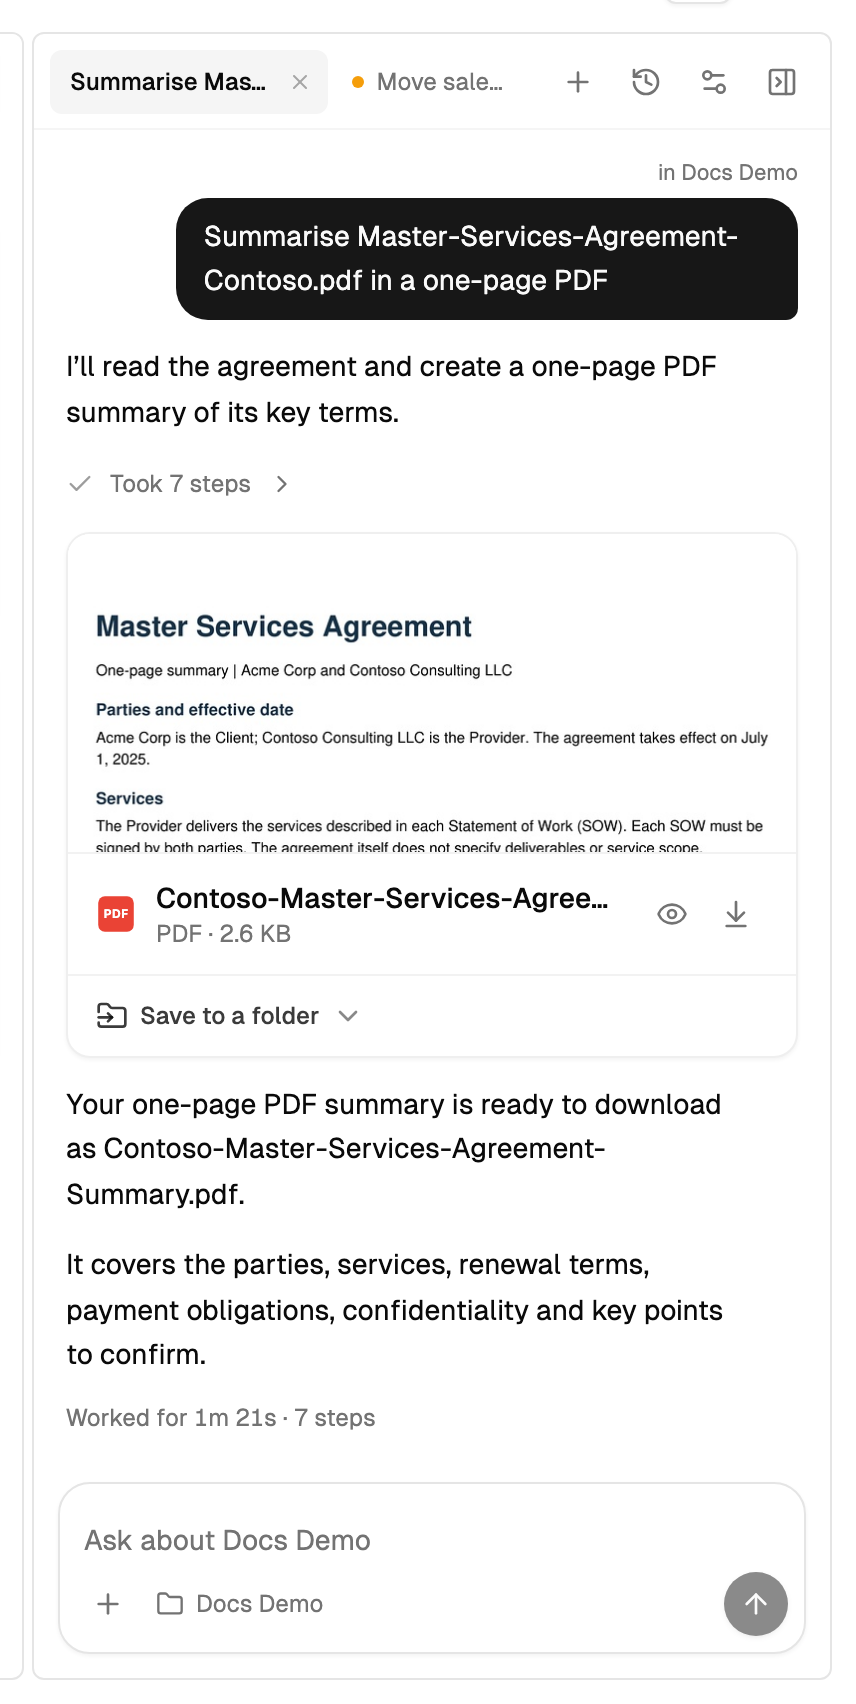Screen dimensions: 856x1704
Task: Add an attachment with the plus icon
Action: click(108, 1604)
